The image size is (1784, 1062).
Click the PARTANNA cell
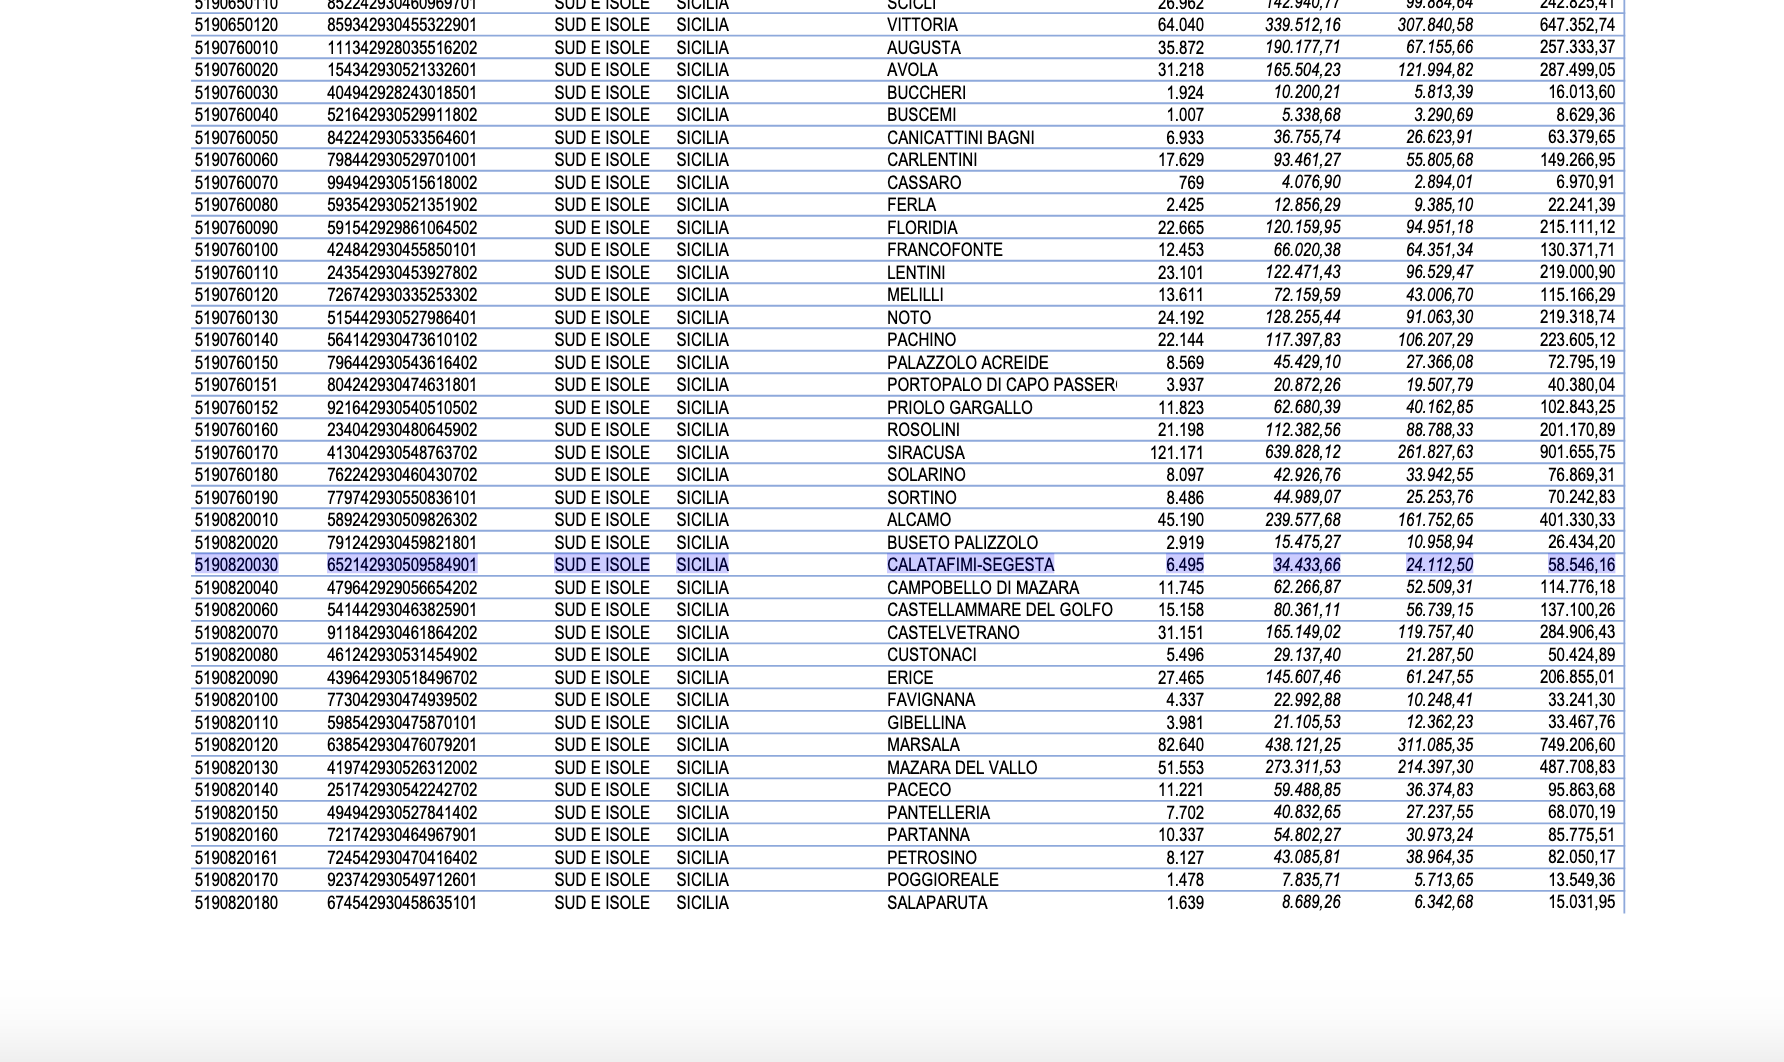point(928,835)
